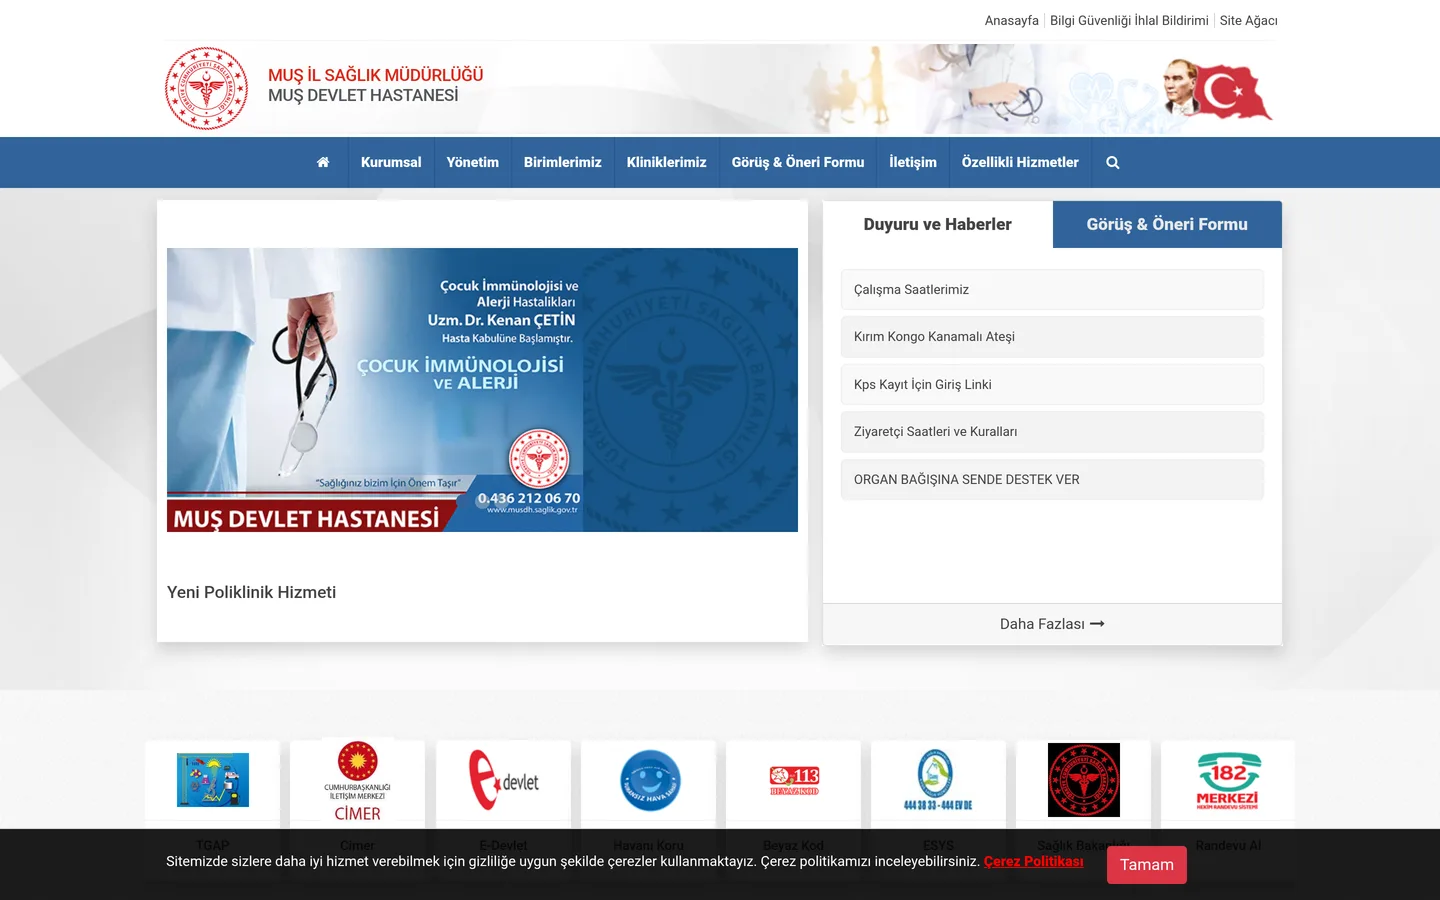Image resolution: width=1440 pixels, height=900 pixels.
Task: Open the Birimlerimiz menu
Action: 563,162
